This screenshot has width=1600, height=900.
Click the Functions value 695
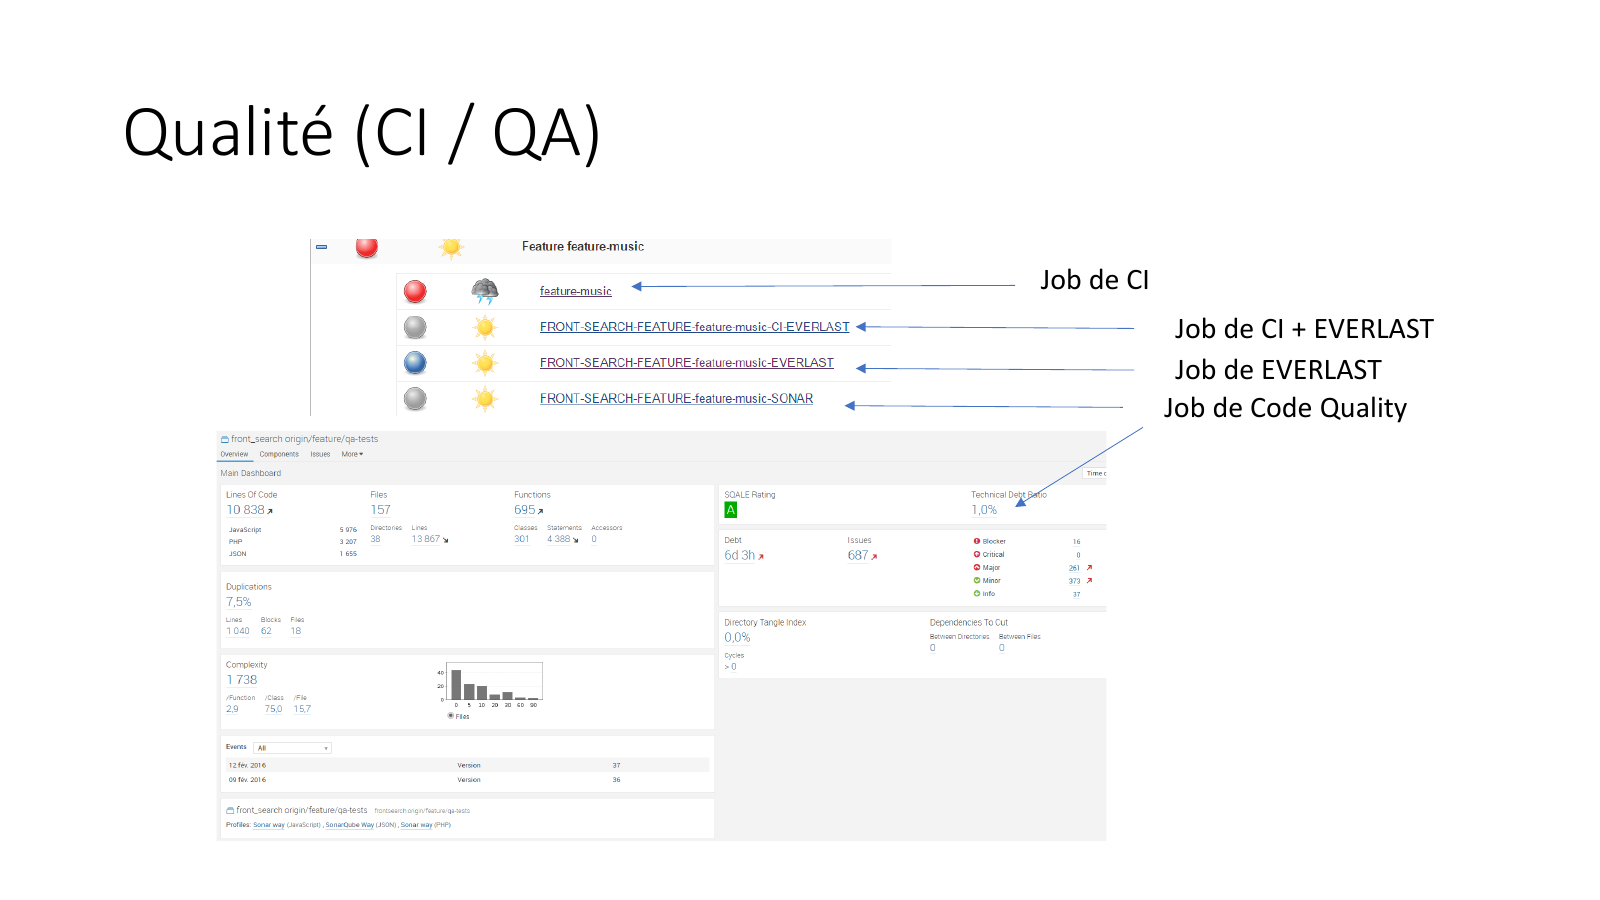525,510
